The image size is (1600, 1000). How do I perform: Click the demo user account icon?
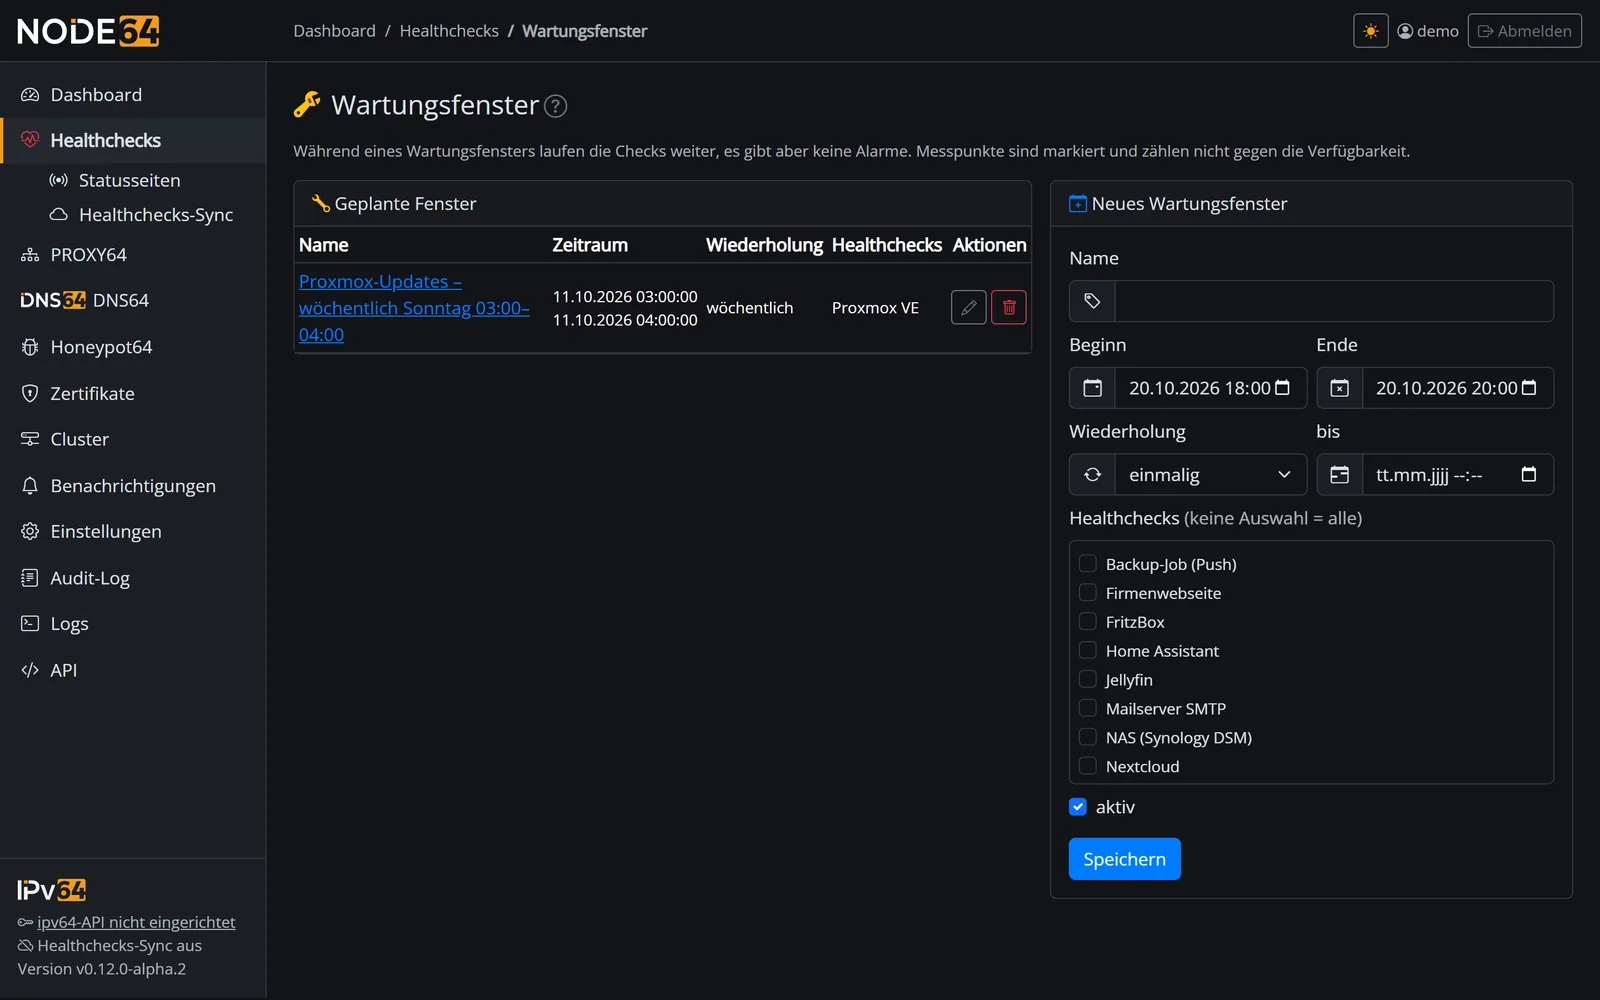tap(1405, 31)
